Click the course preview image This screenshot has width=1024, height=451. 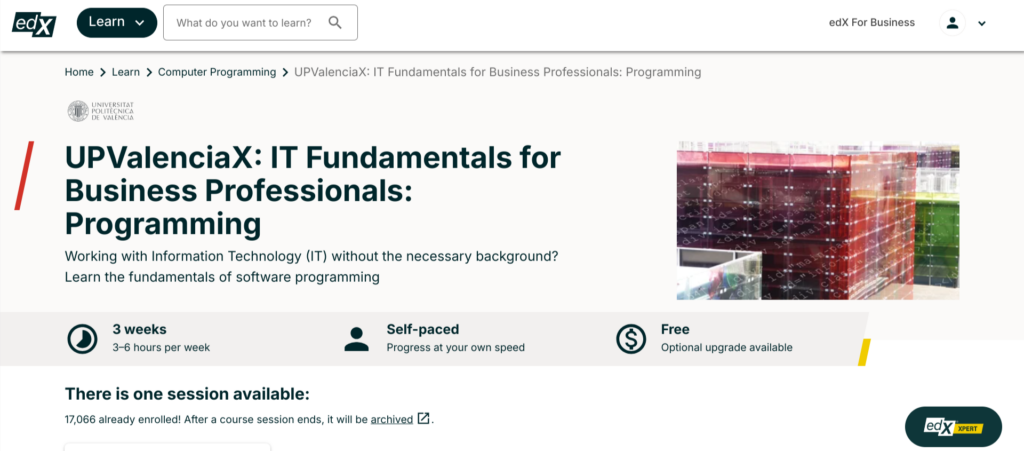coord(817,220)
